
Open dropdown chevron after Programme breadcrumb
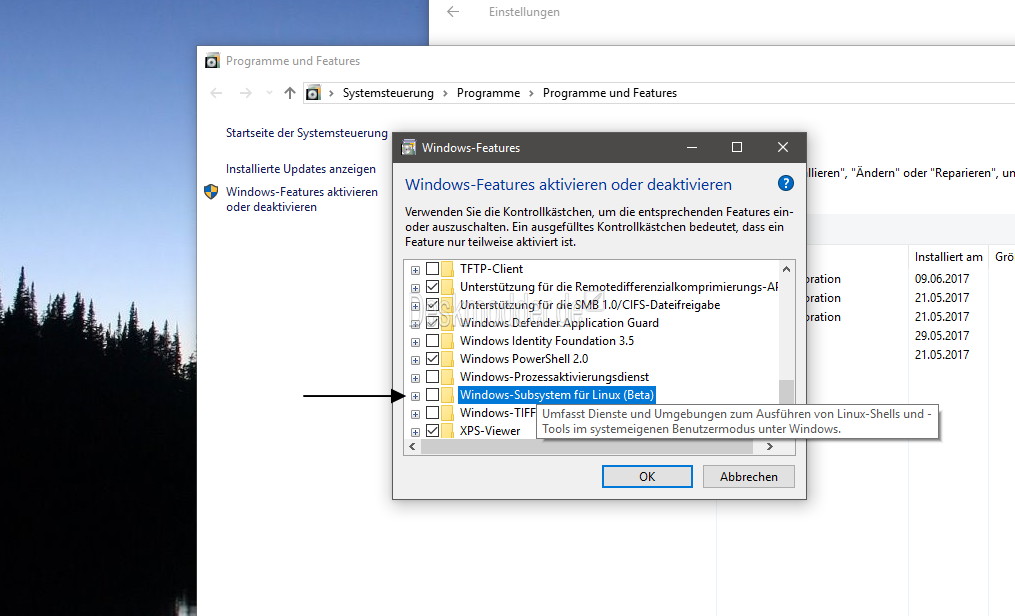pos(531,93)
